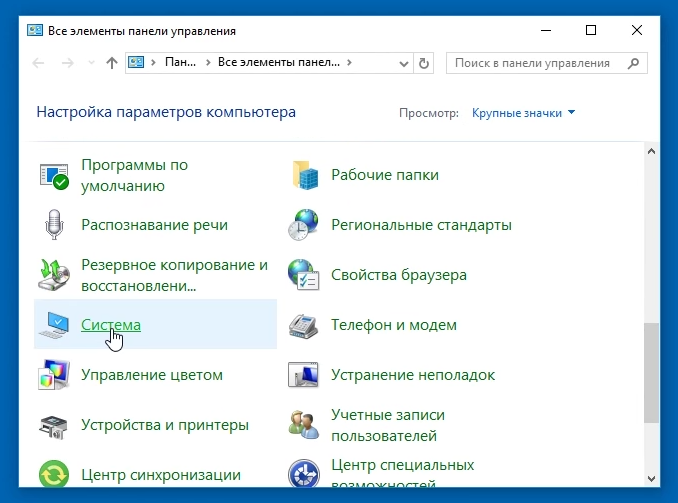Expand the chevron after Все элементы панели
678x503 pixels.
[349, 63]
